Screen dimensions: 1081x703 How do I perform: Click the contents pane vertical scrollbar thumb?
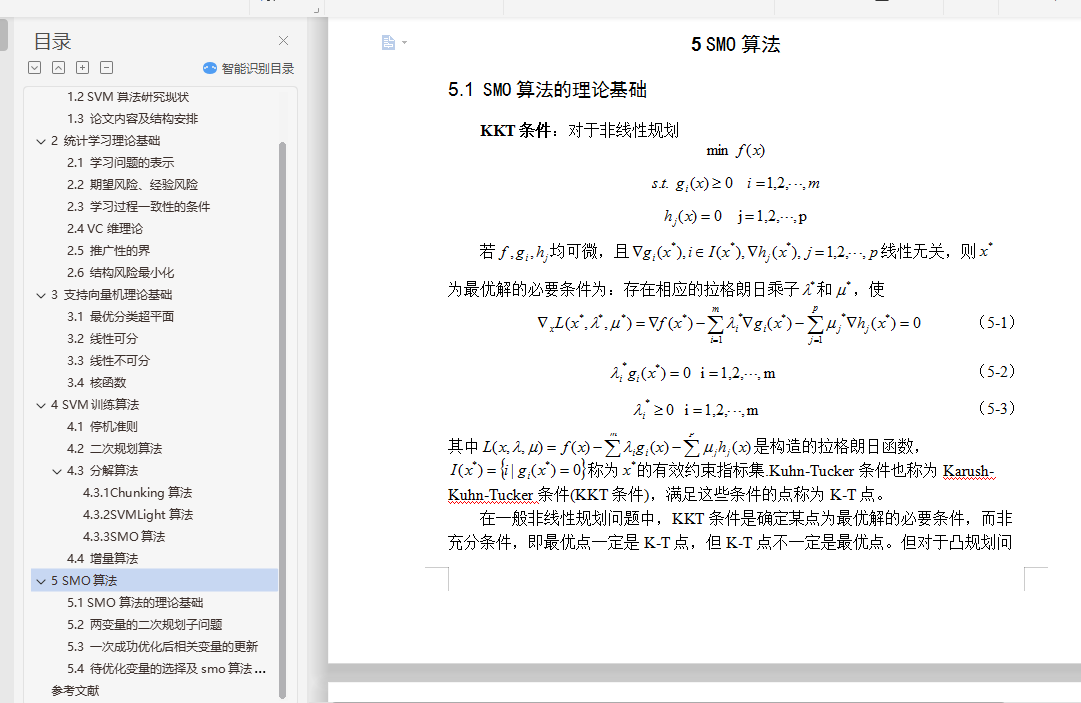pos(282,420)
